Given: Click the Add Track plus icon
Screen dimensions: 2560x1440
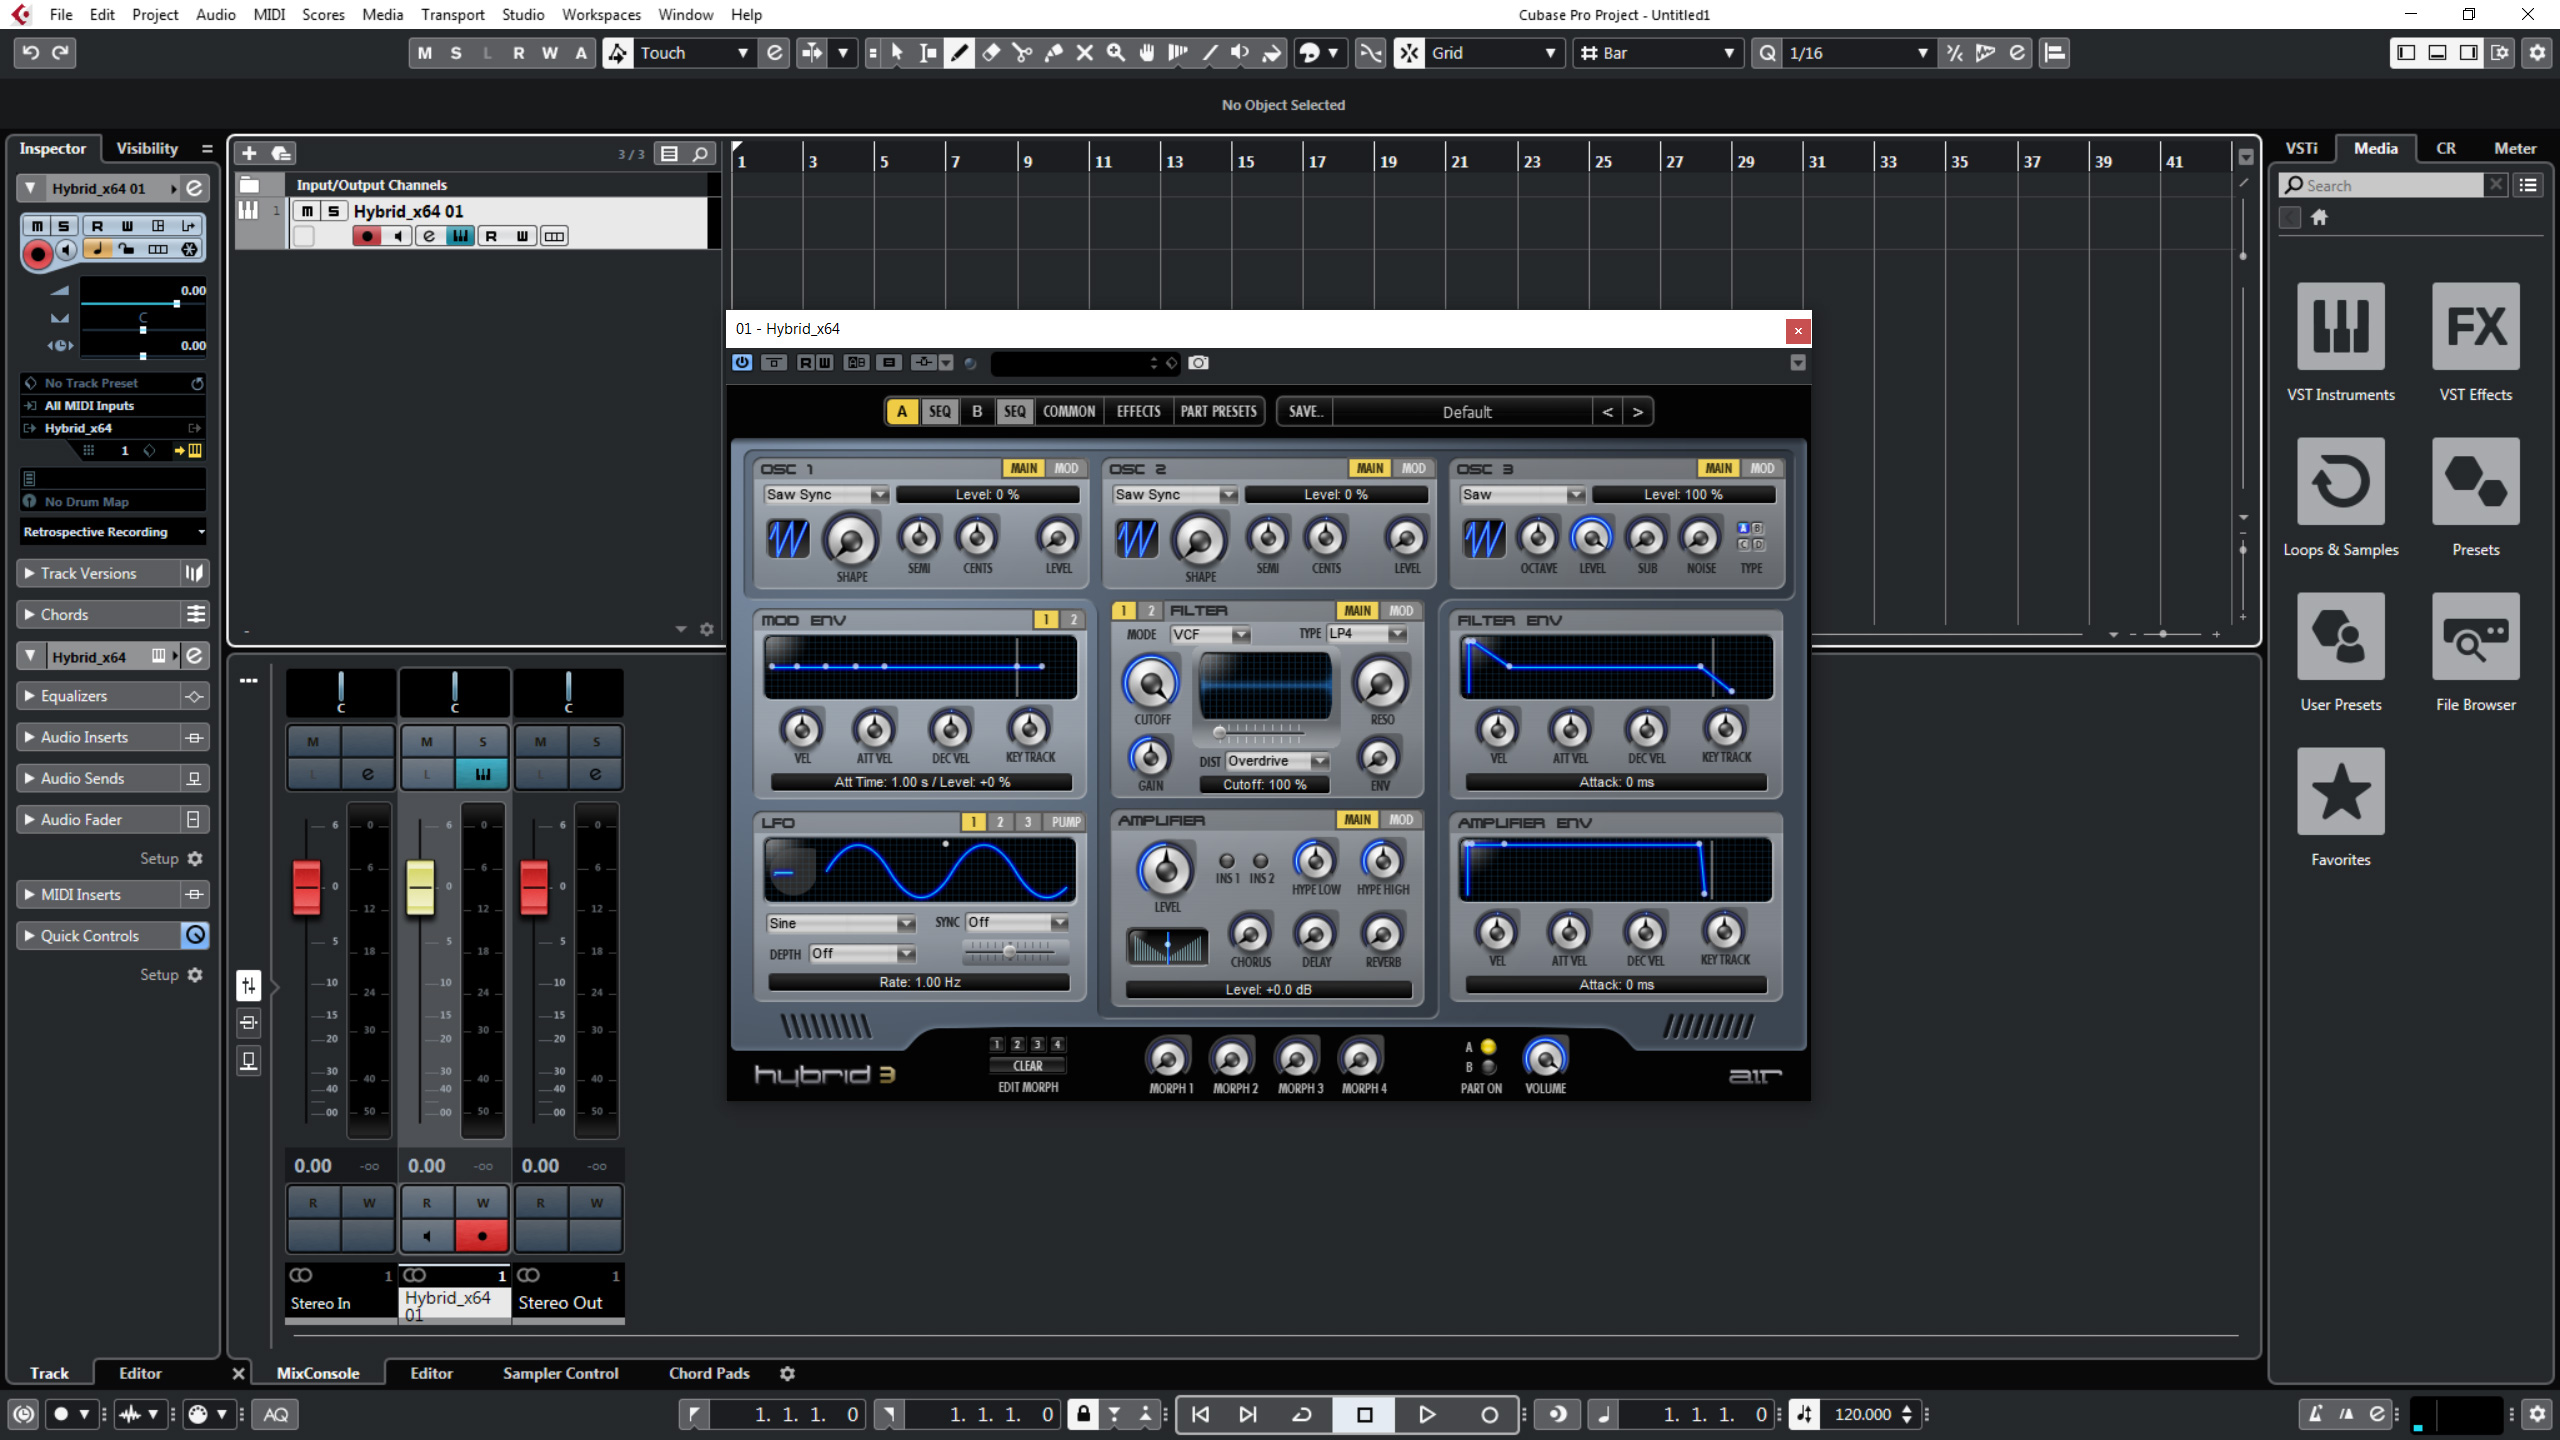Looking at the screenshot, I should point(249,153).
